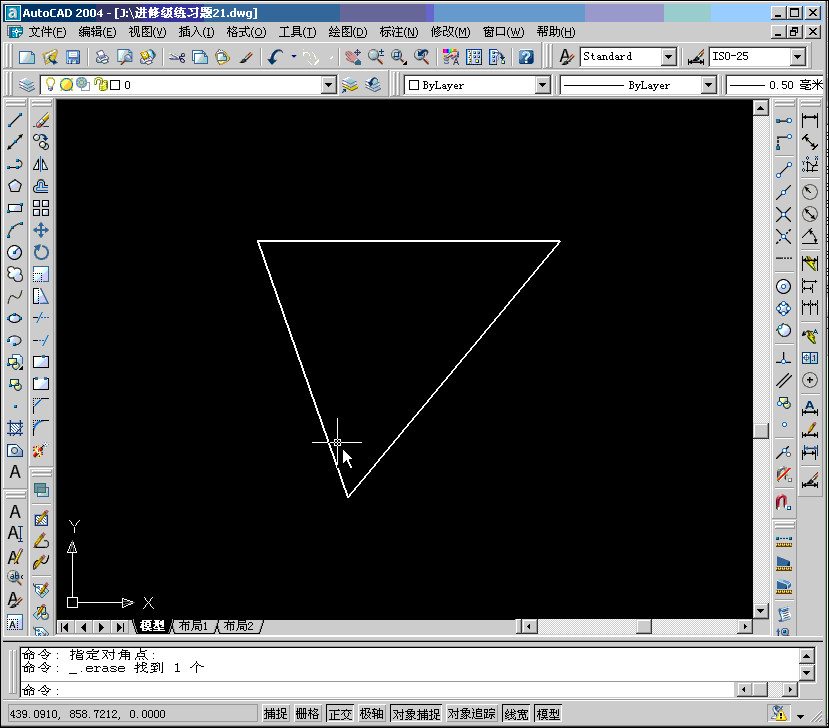Toggle 模型 model space button
This screenshot has height=728, width=829.
point(548,714)
